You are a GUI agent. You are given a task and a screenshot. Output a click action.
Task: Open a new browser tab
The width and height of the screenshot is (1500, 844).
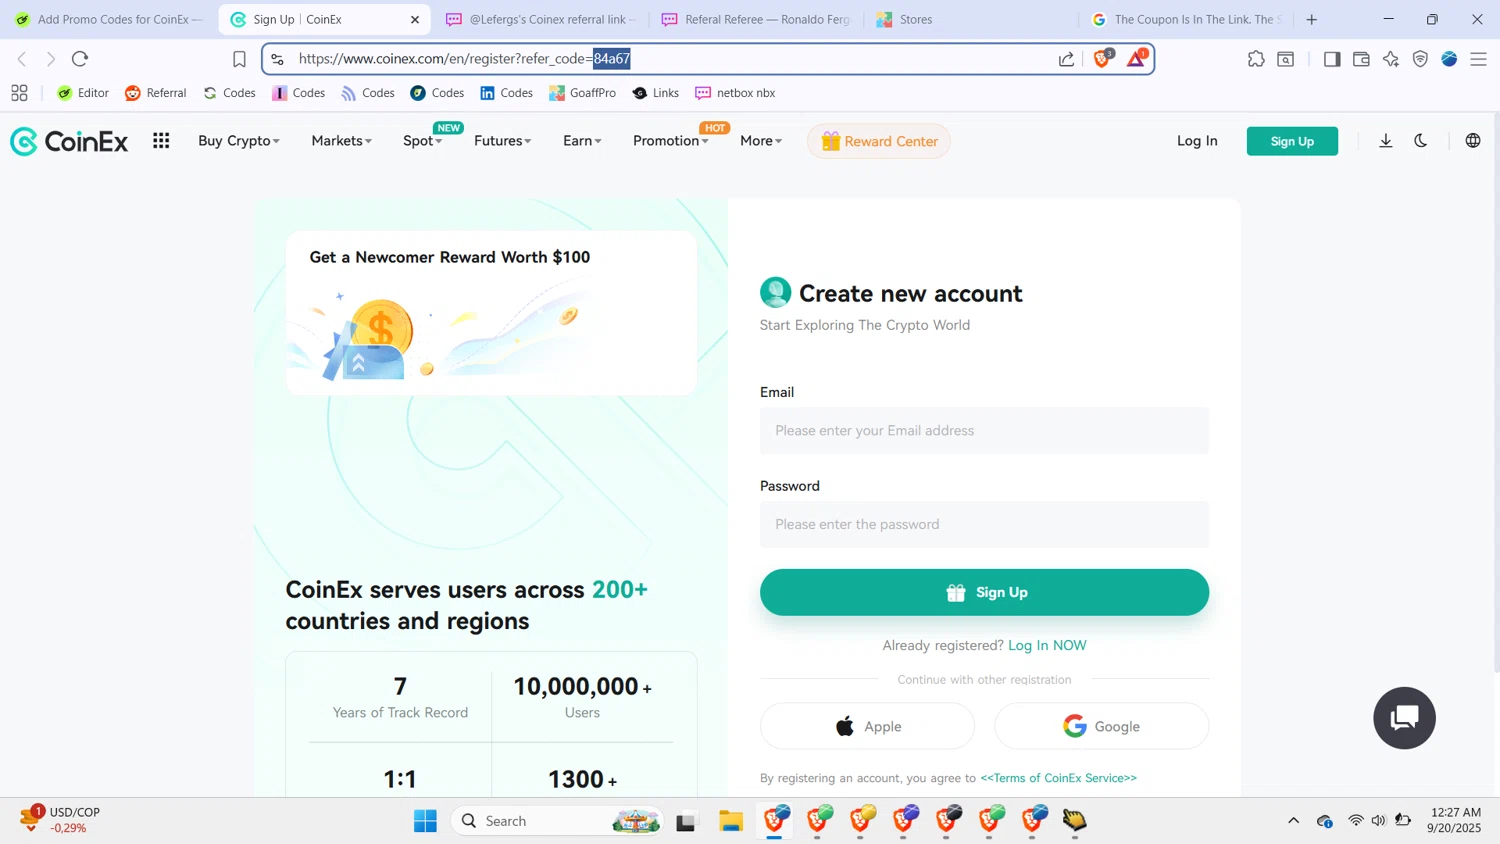(x=1312, y=19)
